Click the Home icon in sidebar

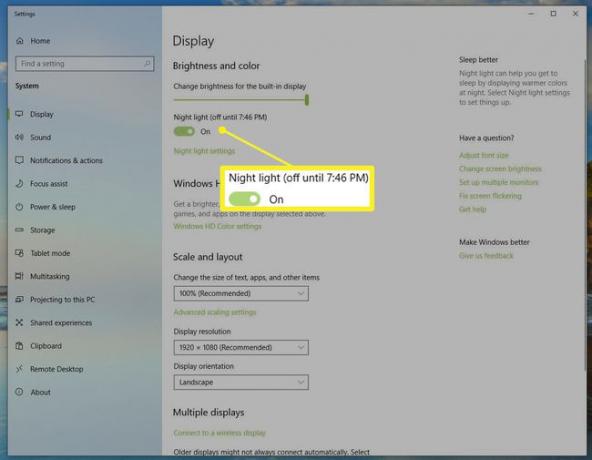(x=20, y=41)
